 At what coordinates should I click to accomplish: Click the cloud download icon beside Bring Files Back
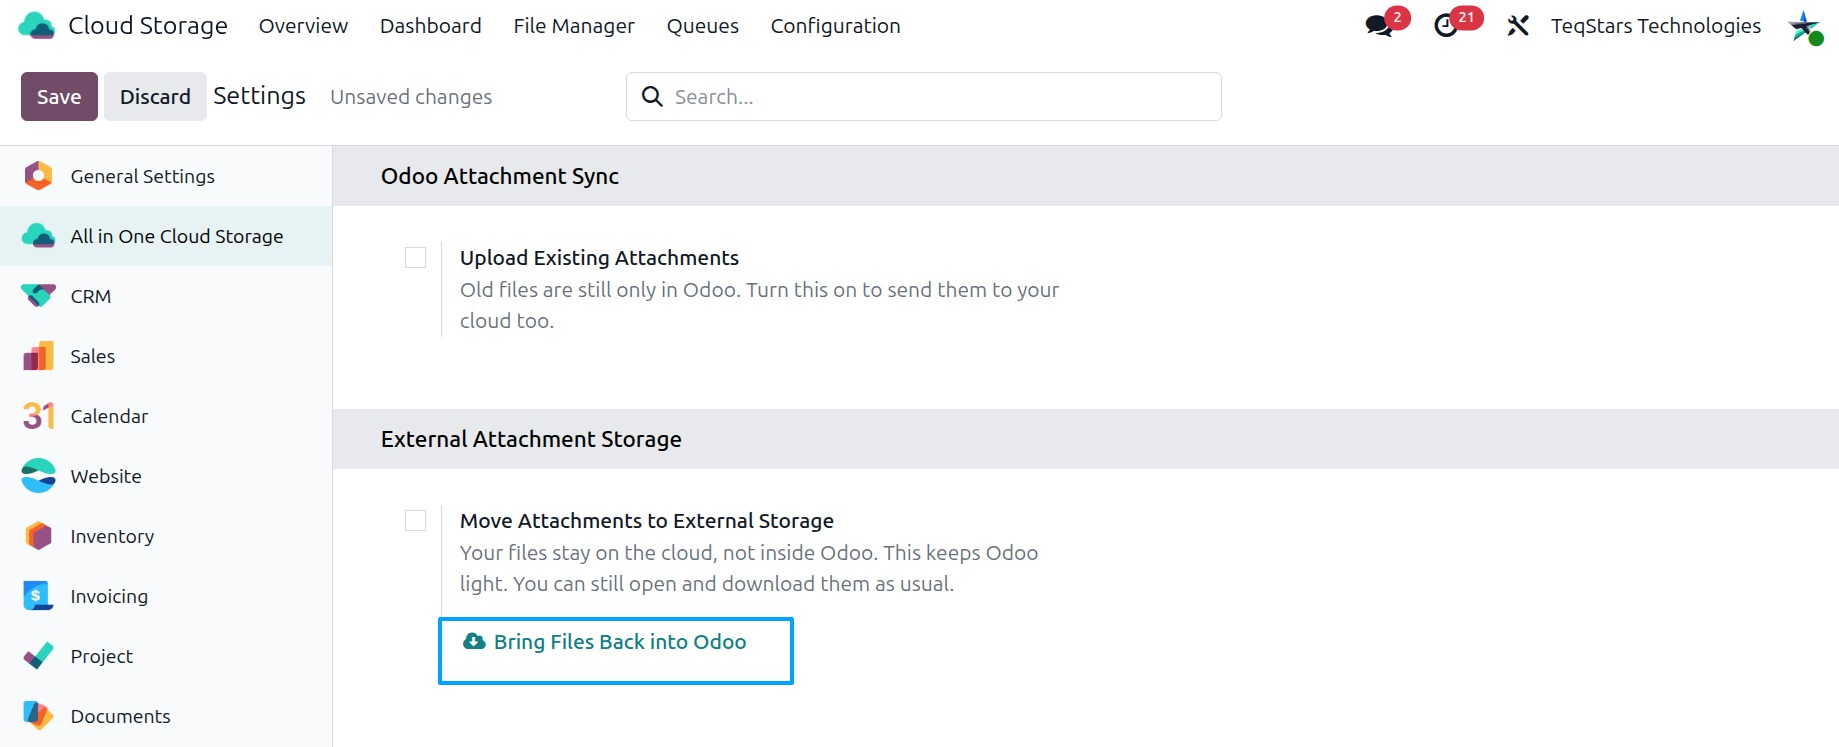pyautogui.click(x=474, y=641)
